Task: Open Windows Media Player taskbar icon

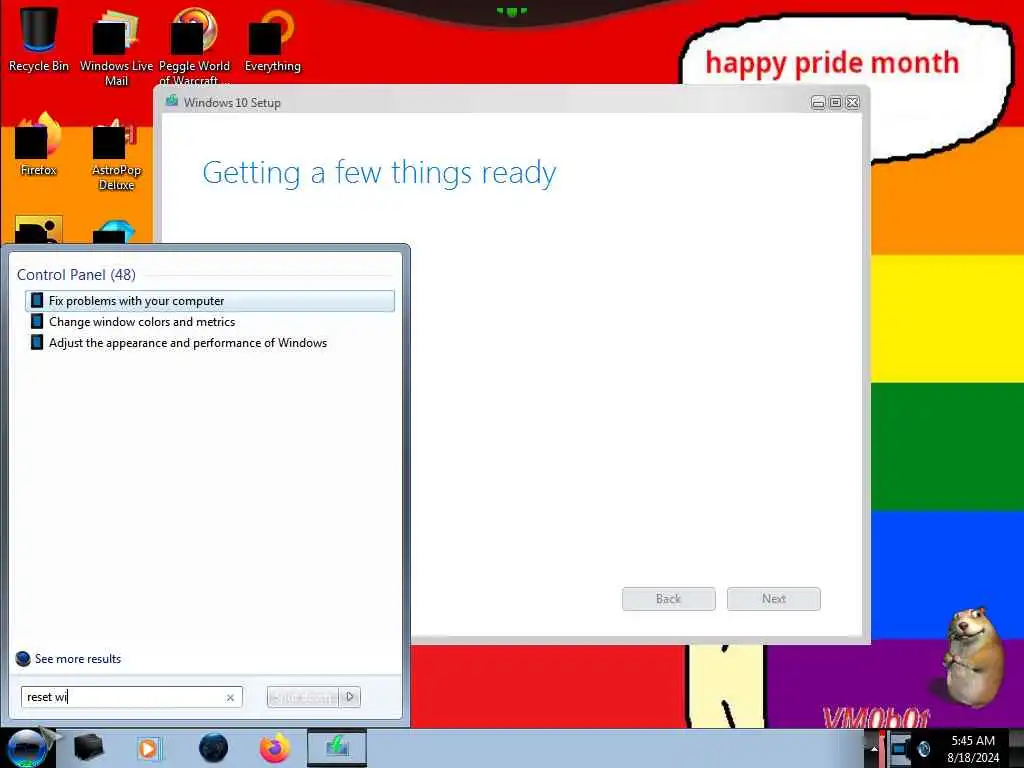Action: 149,748
